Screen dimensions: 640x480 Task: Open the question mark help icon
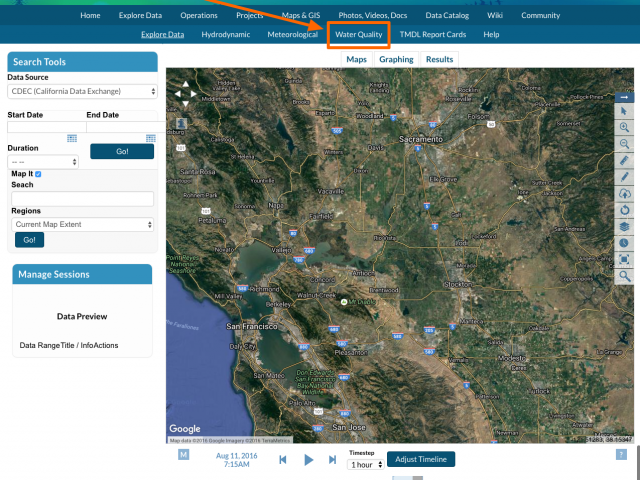point(621,454)
